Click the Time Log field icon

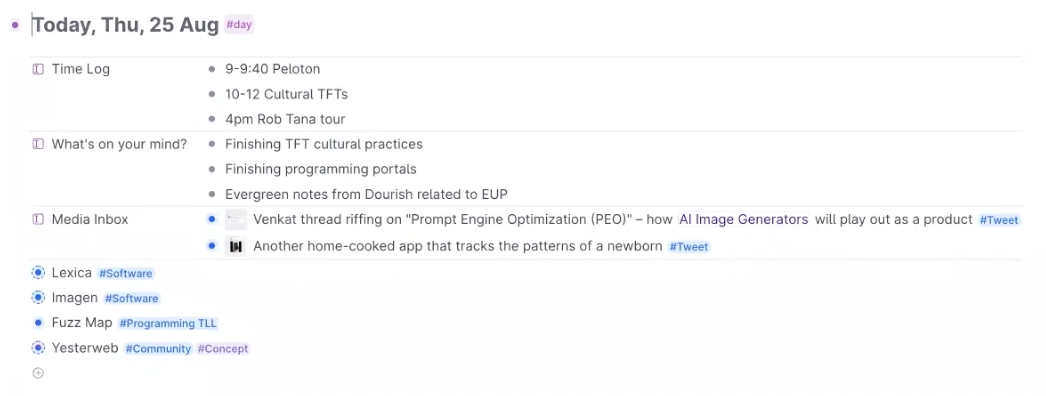[x=38, y=69]
